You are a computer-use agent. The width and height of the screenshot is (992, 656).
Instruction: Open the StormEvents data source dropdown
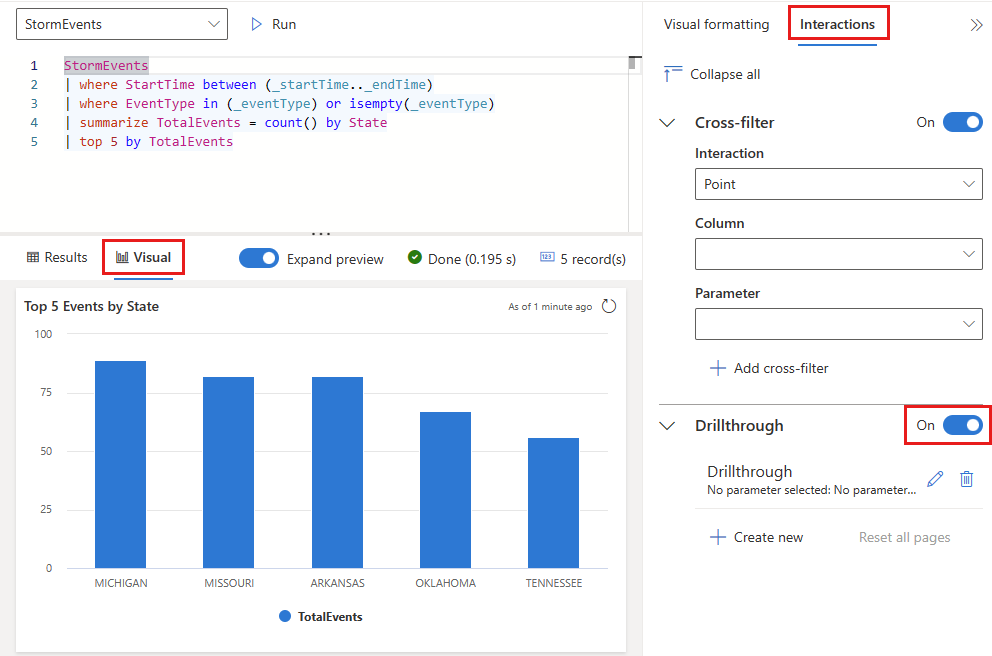[122, 24]
